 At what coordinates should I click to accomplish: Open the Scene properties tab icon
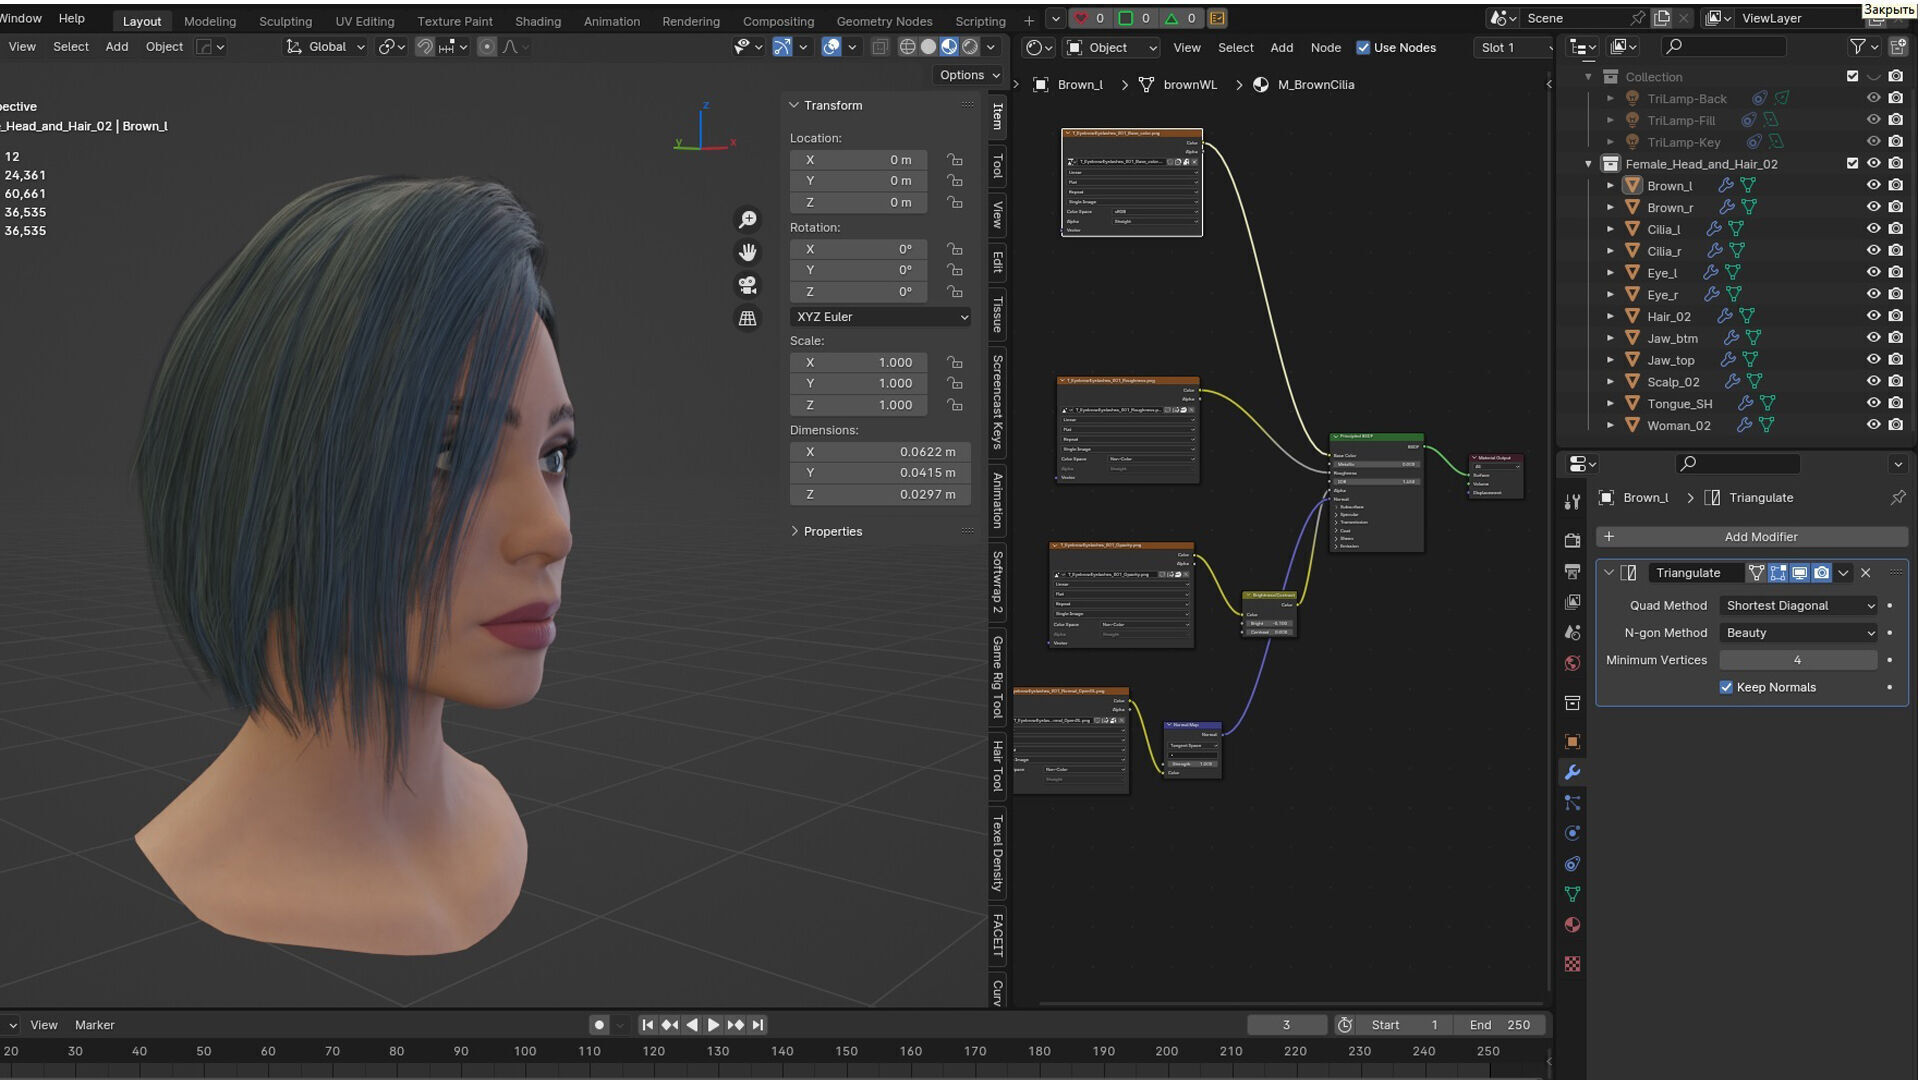click(x=1572, y=633)
